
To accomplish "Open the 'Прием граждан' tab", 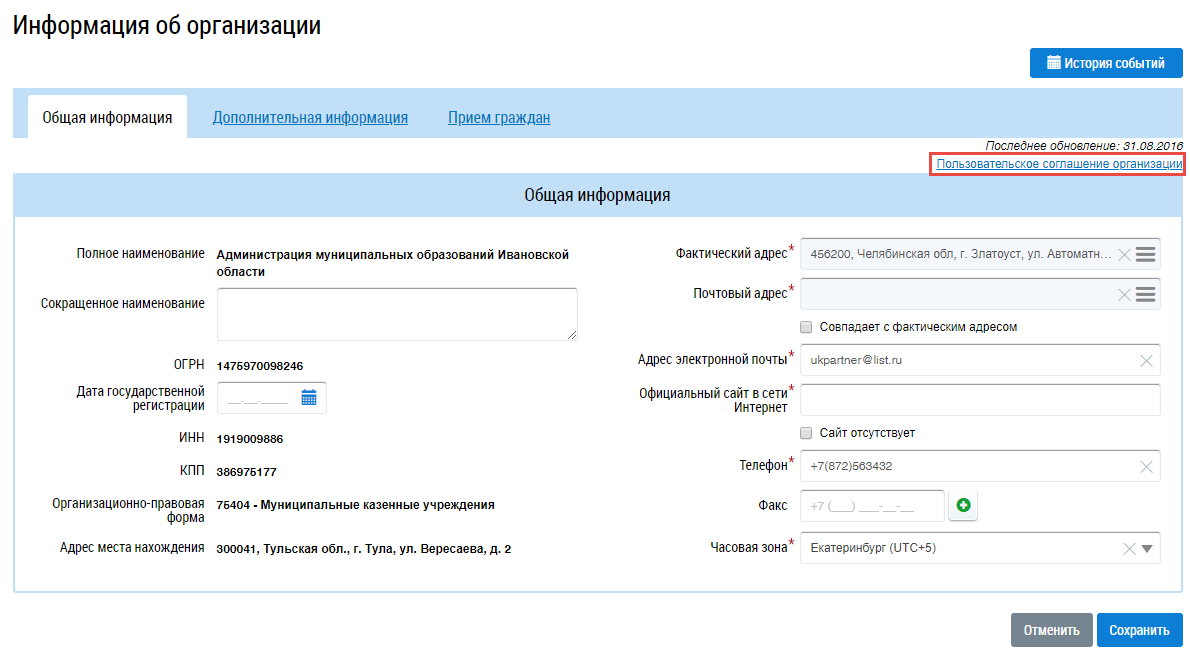I will click(x=499, y=118).
